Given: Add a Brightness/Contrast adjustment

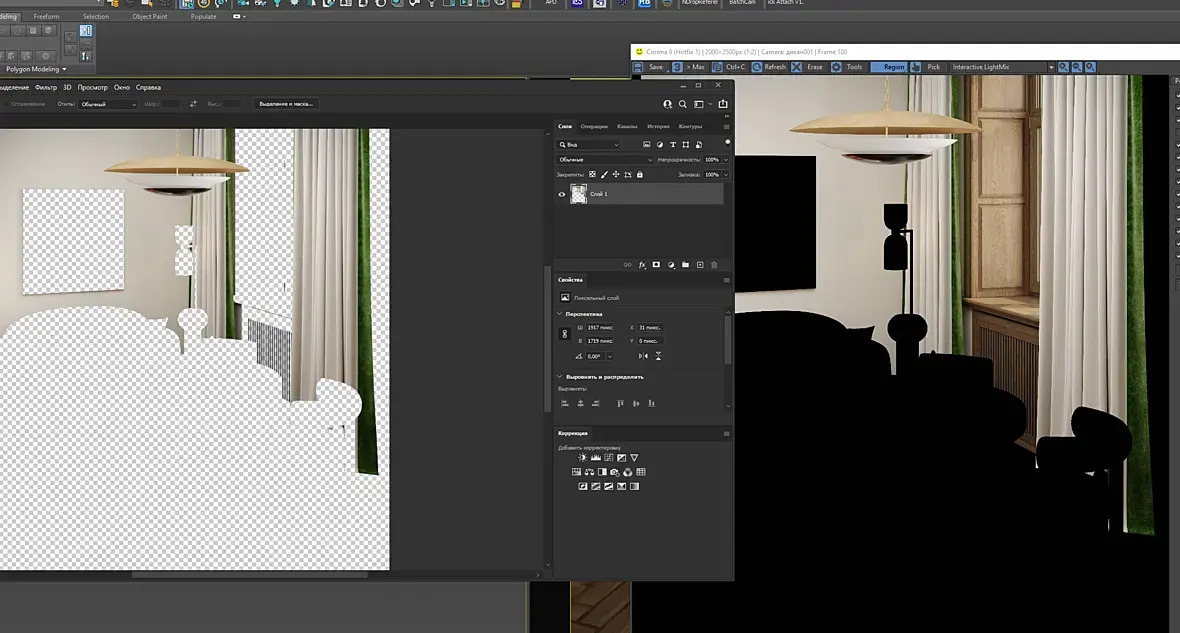Looking at the screenshot, I should click(582, 458).
